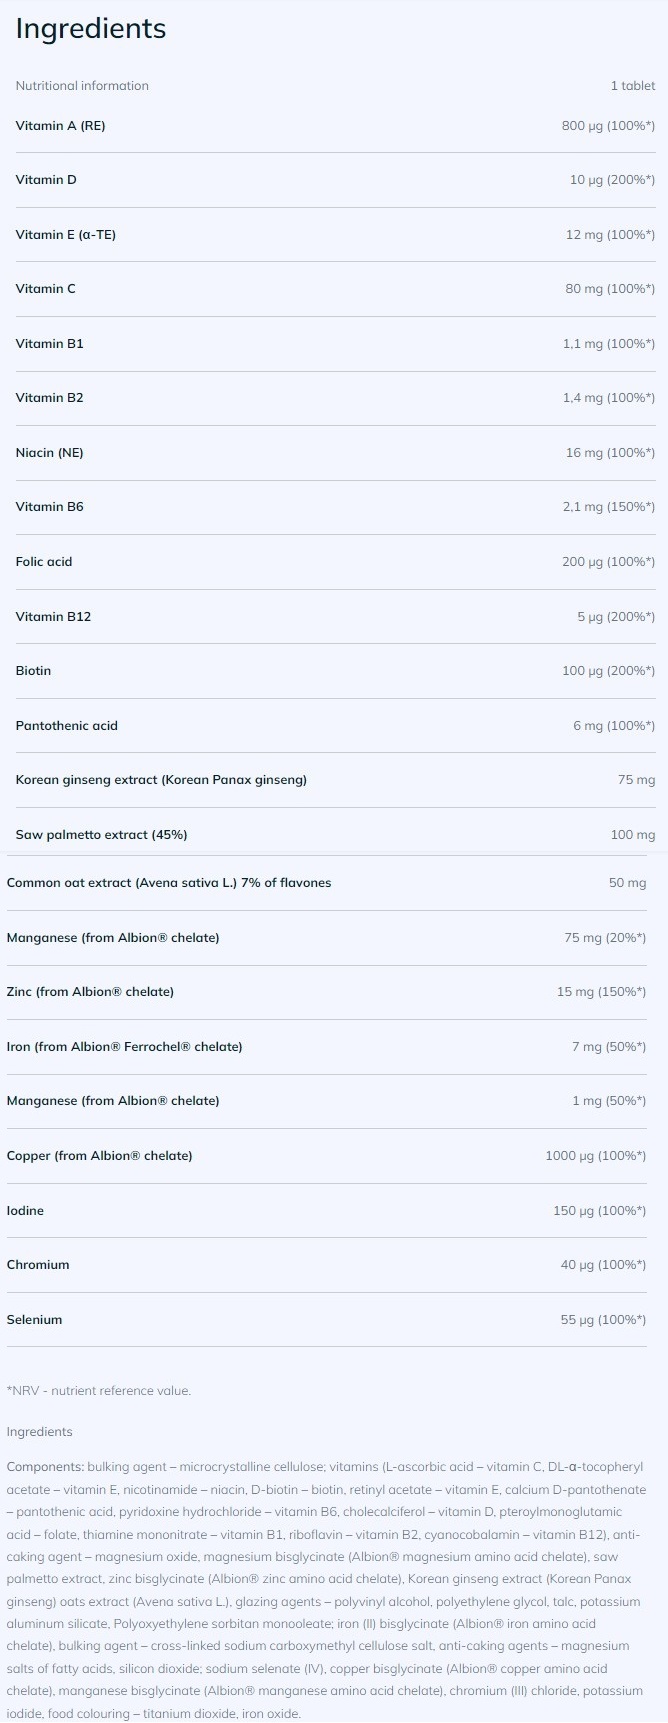Select the Vitamin A (RE) row label

60,126
